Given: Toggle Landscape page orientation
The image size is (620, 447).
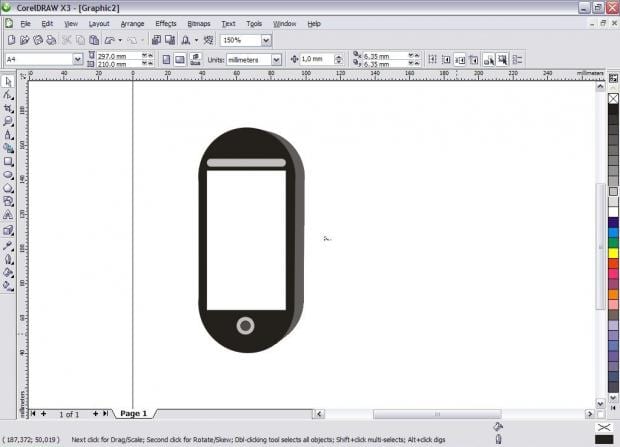Looking at the screenshot, I should click(180, 60).
